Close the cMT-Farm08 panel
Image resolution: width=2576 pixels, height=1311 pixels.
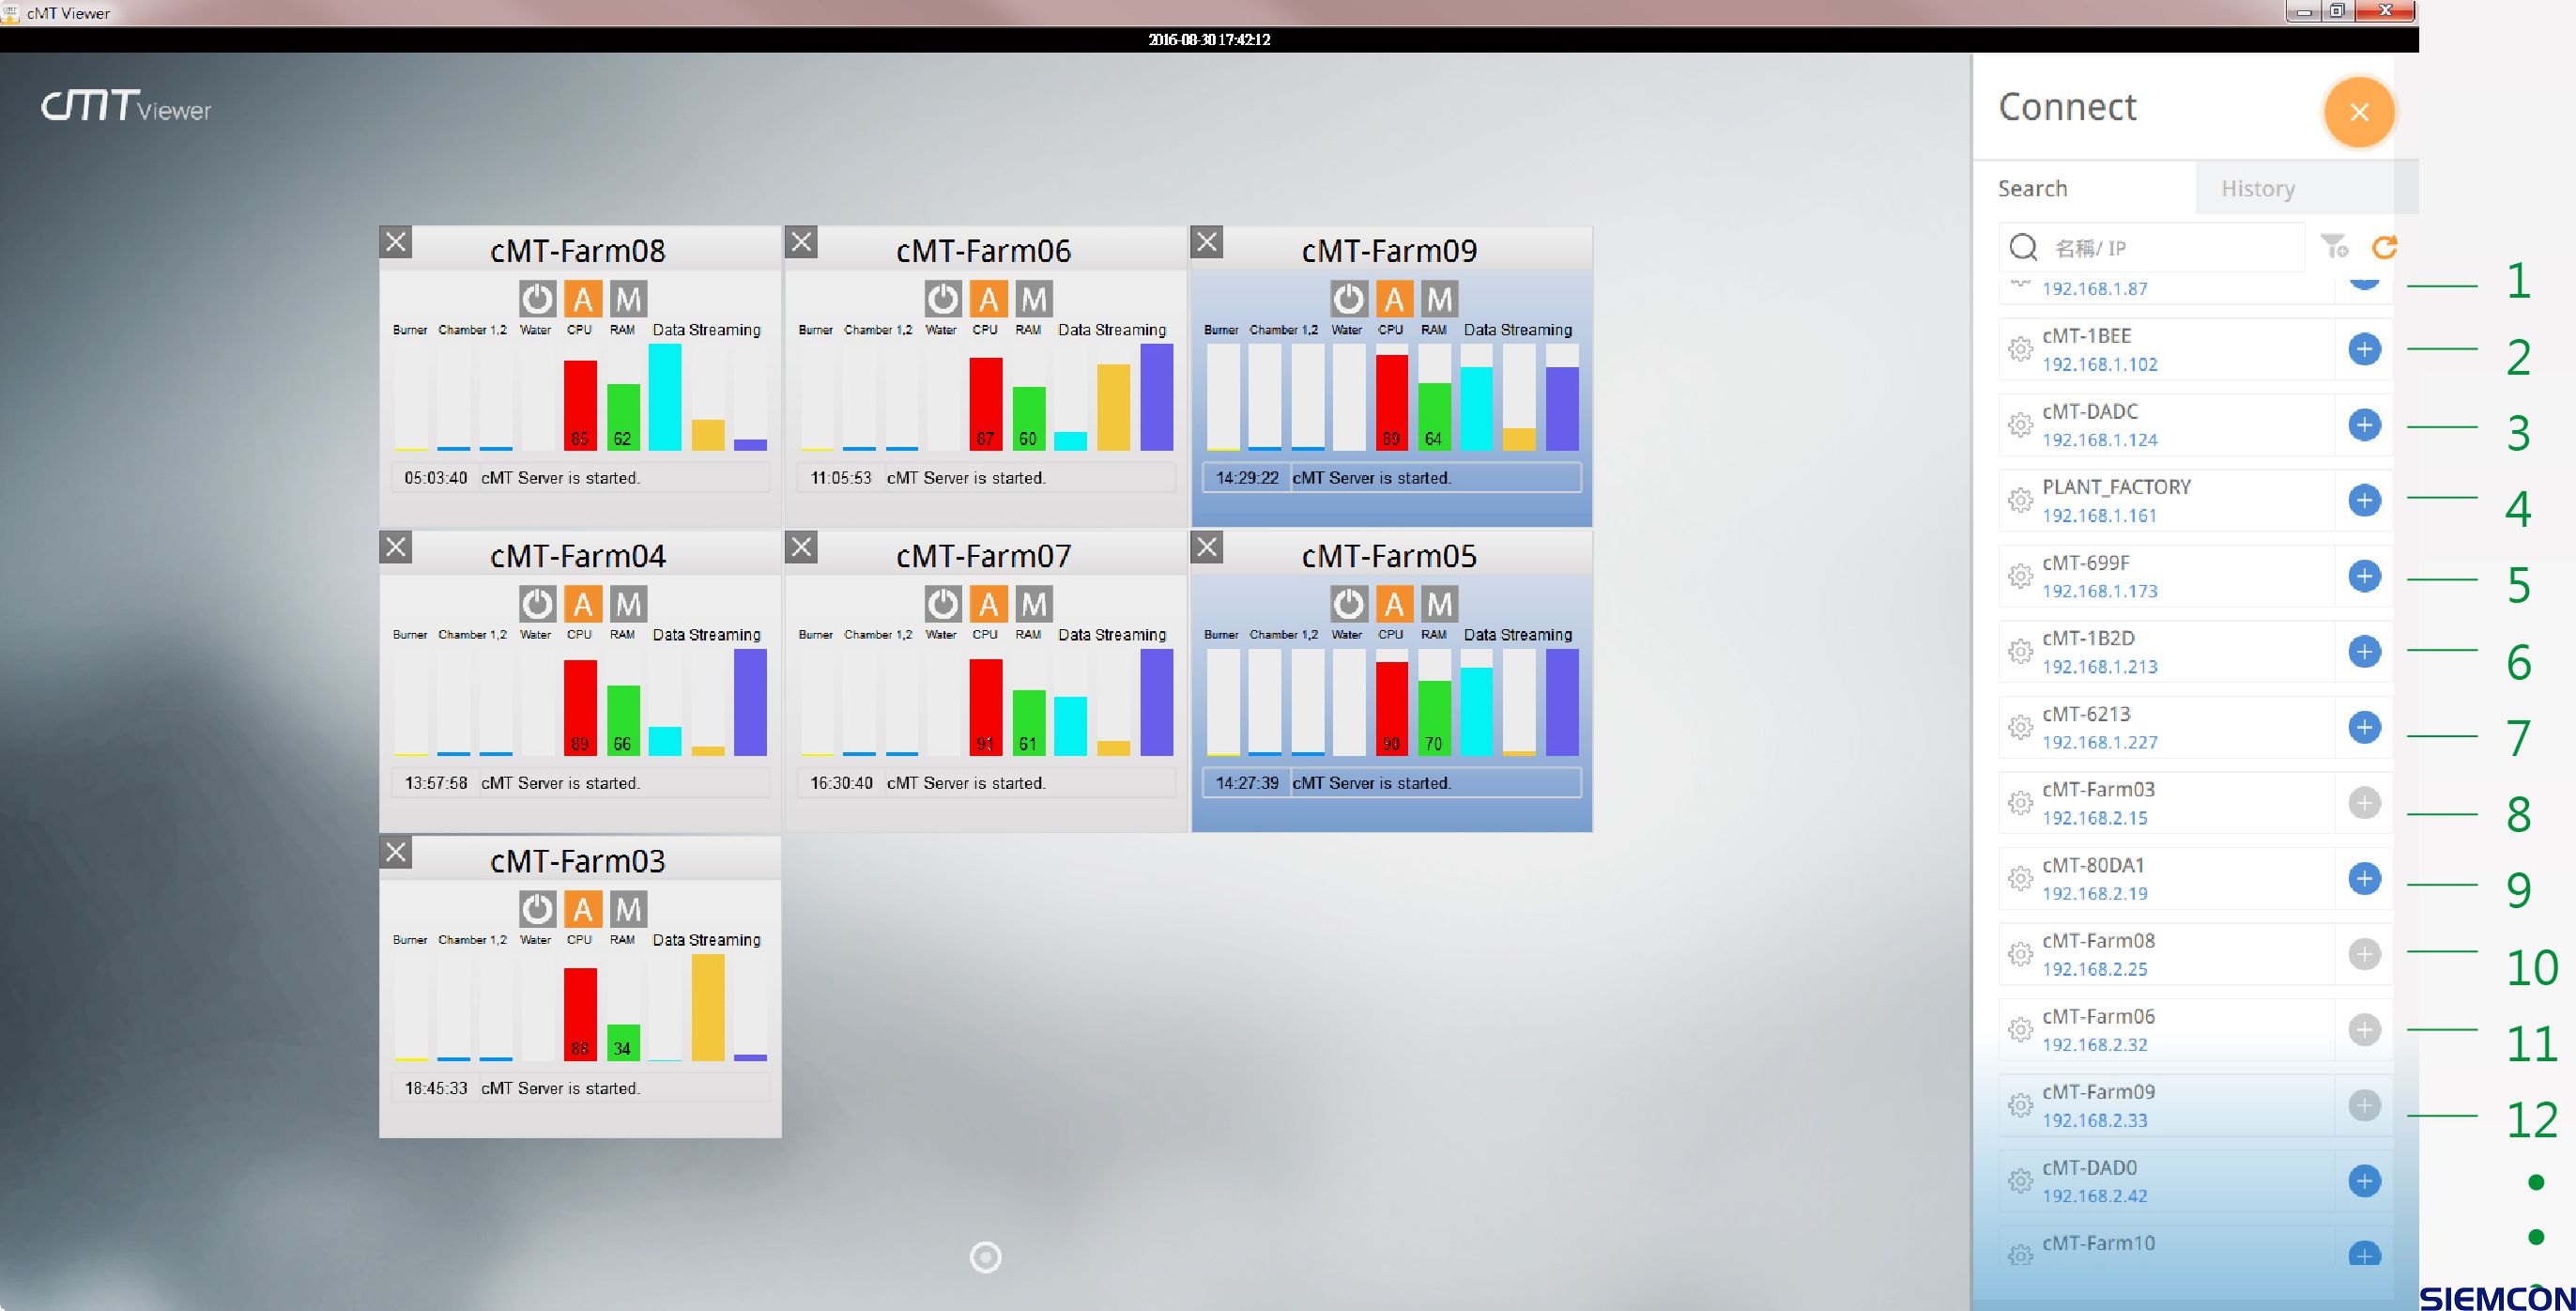point(396,241)
